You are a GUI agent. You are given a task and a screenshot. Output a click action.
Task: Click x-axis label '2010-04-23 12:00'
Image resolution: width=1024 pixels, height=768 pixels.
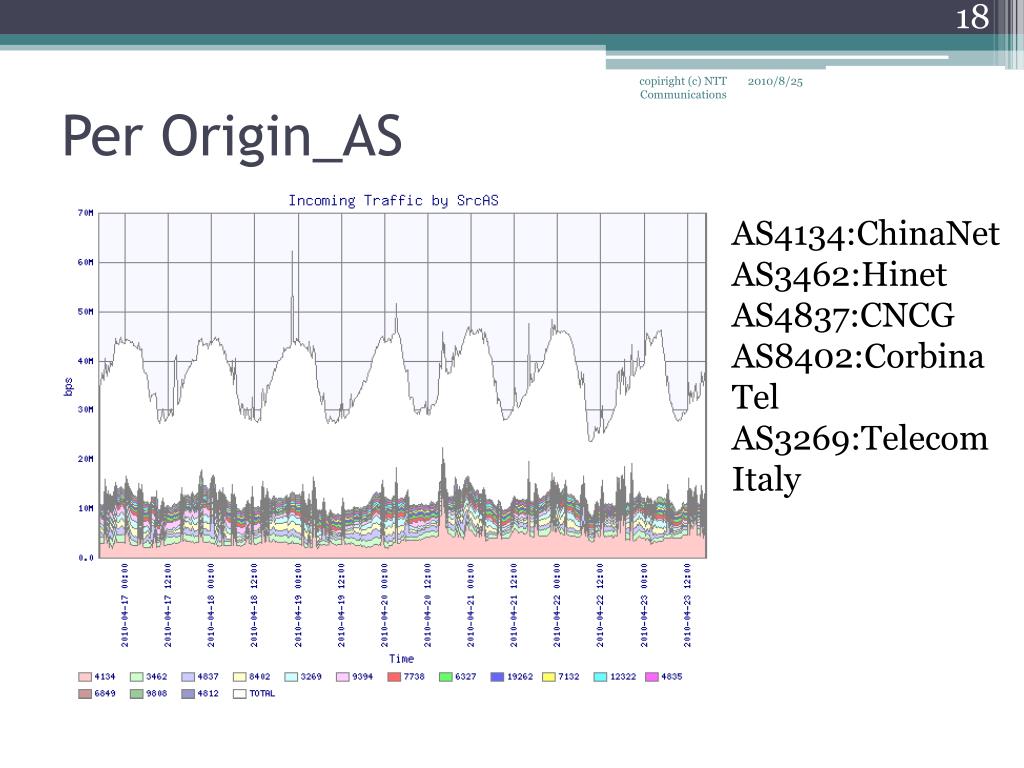(687, 605)
